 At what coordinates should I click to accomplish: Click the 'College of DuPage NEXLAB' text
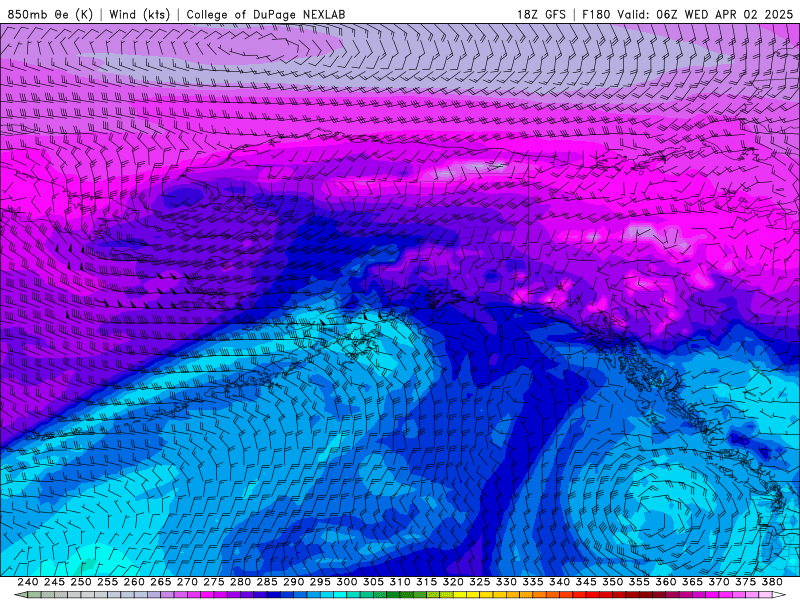click(266, 14)
